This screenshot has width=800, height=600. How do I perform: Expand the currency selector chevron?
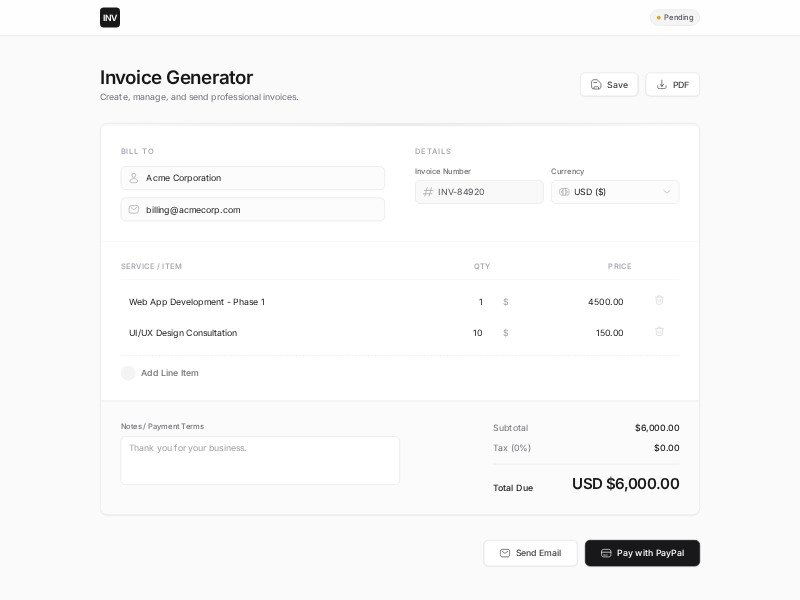667,192
